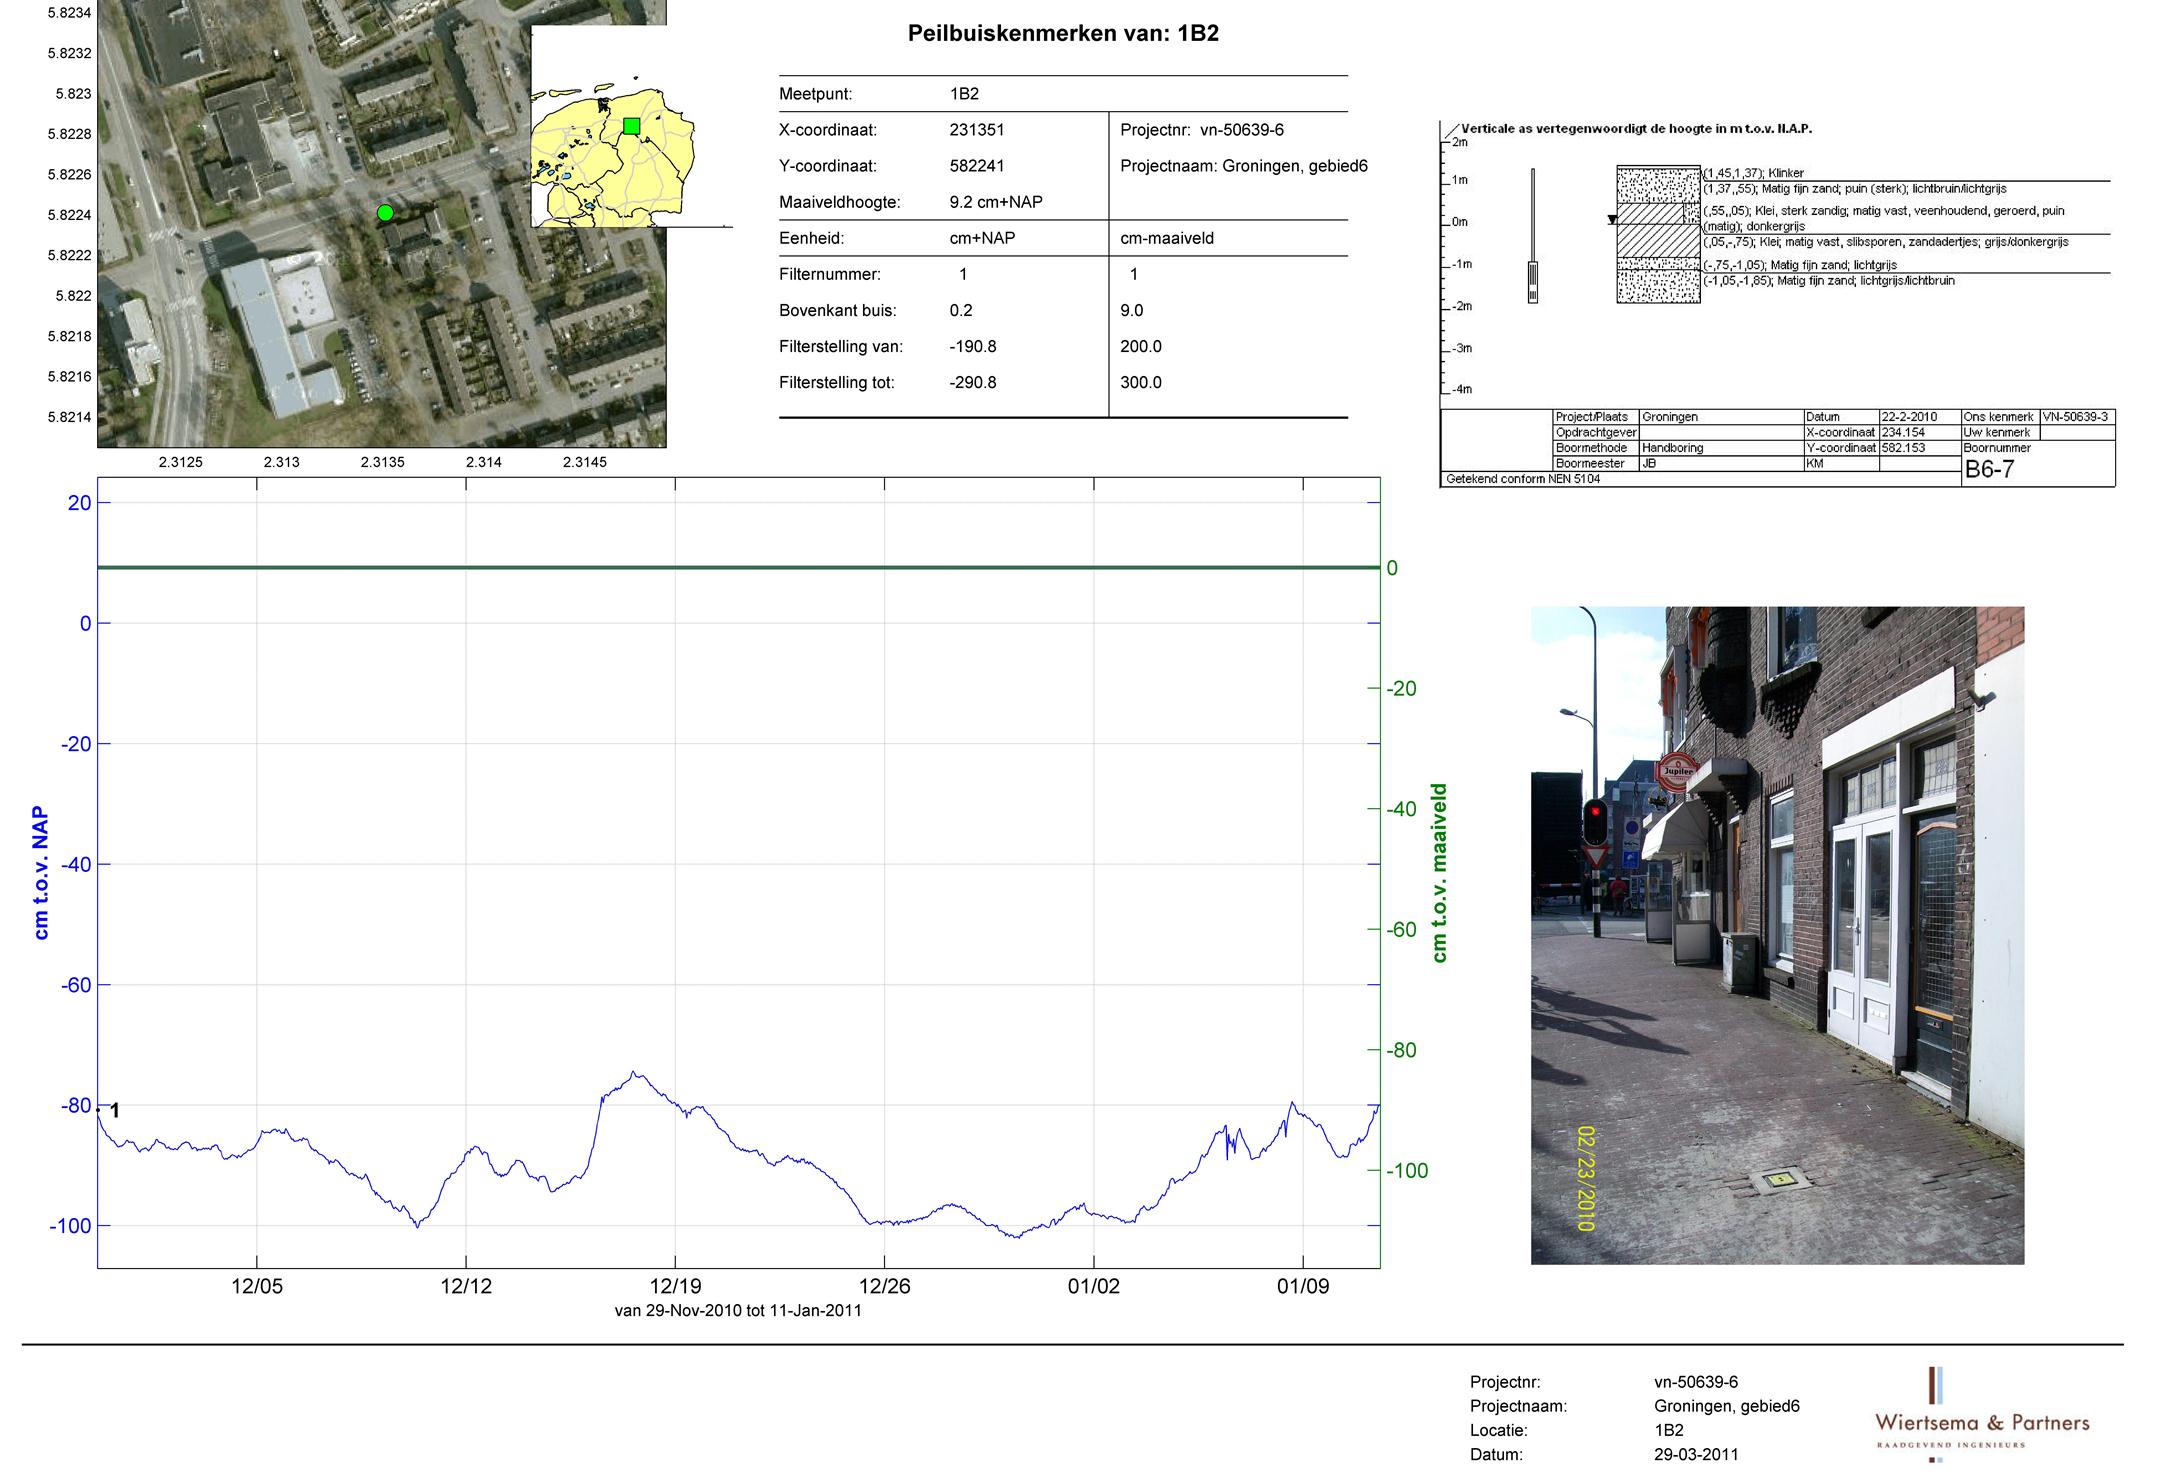Click the green axis label cm t.o.v. maaiveld

pos(1439,872)
